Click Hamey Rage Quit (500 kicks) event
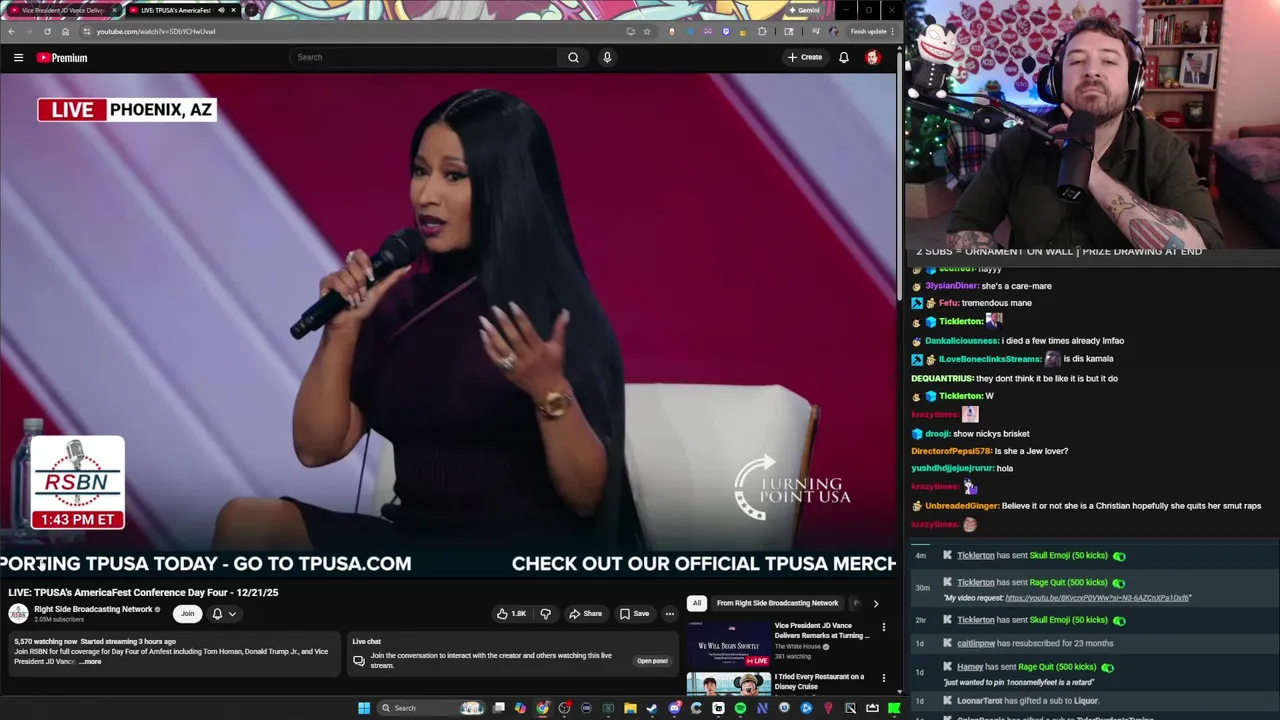This screenshot has width=1280, height=720. tap(1095, 673)
